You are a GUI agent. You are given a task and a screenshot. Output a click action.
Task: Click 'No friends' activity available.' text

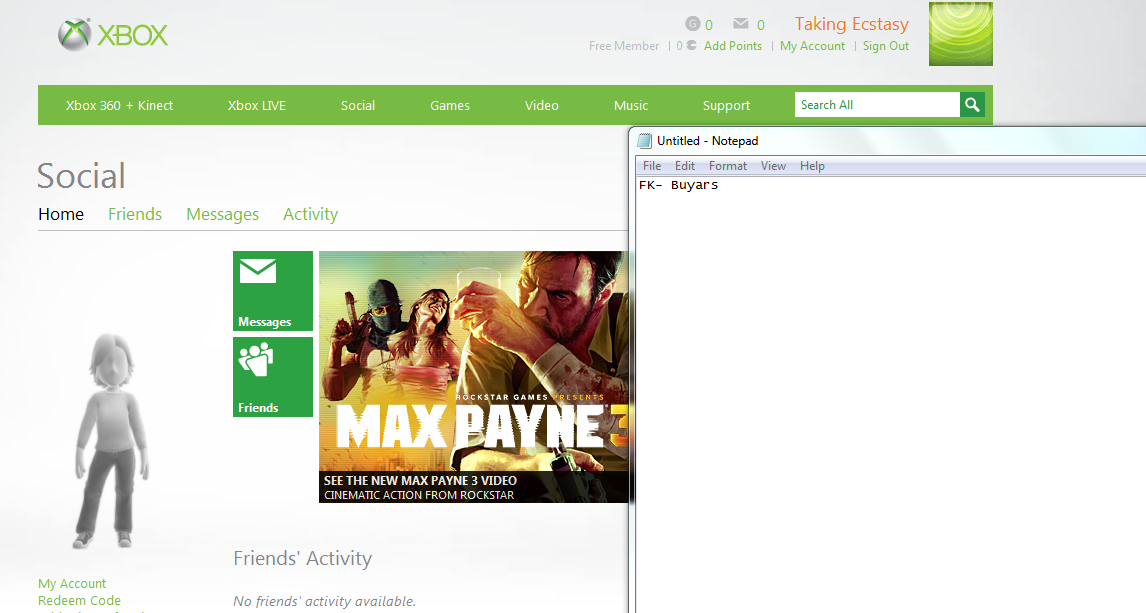click(x=325, y=601)
